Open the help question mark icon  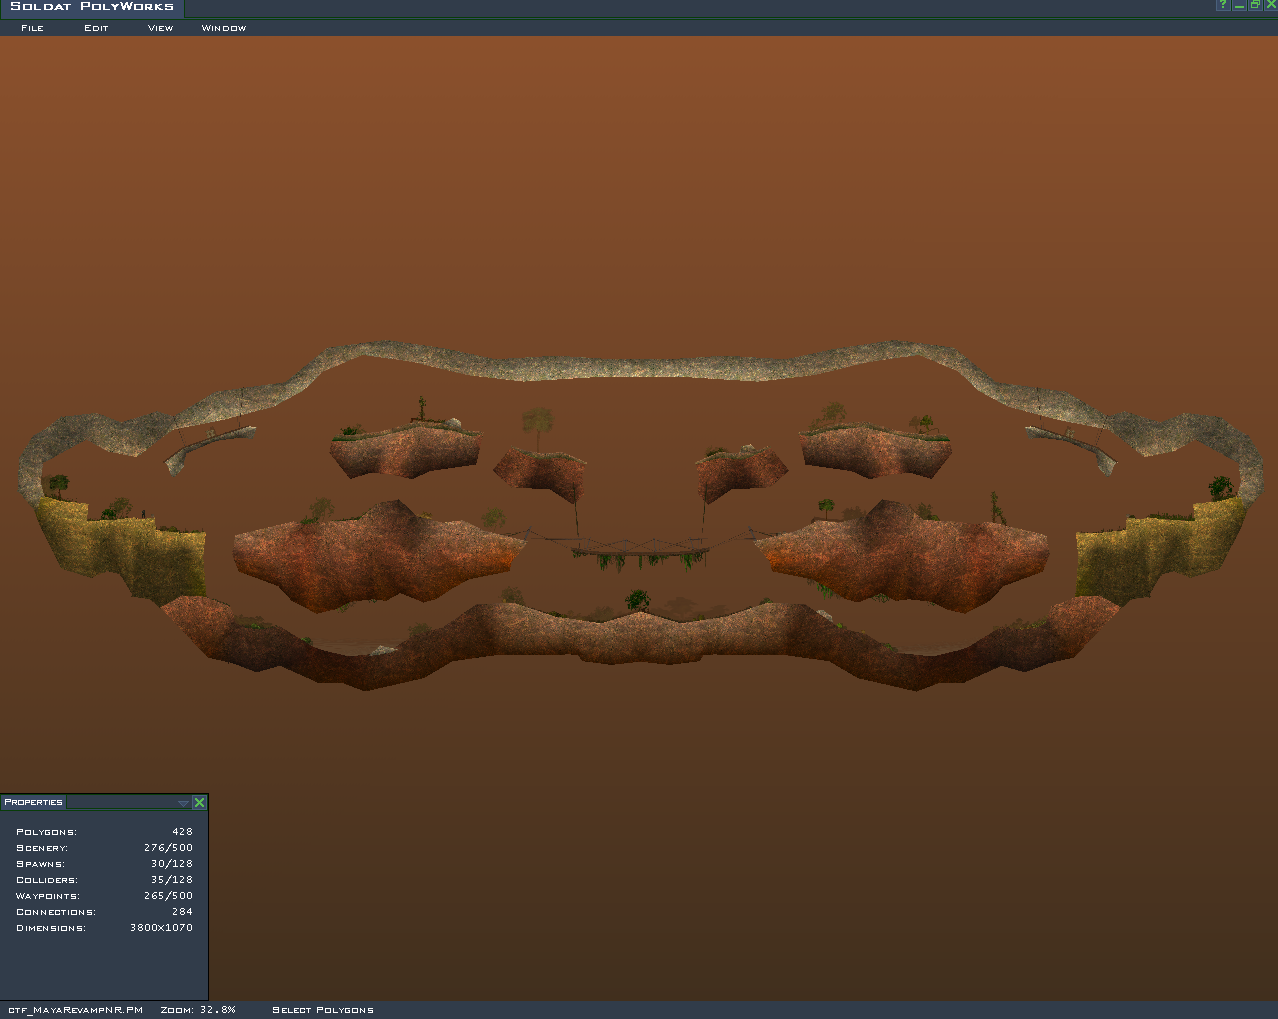[1222, 5]
